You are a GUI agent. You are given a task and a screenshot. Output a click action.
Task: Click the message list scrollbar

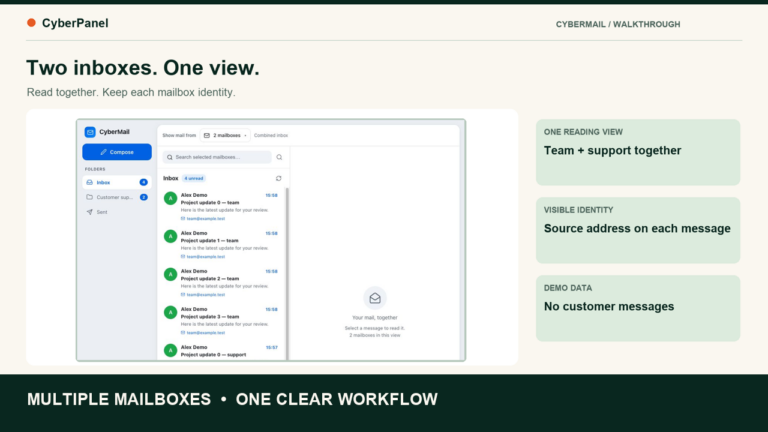click(x=287, y=273)
